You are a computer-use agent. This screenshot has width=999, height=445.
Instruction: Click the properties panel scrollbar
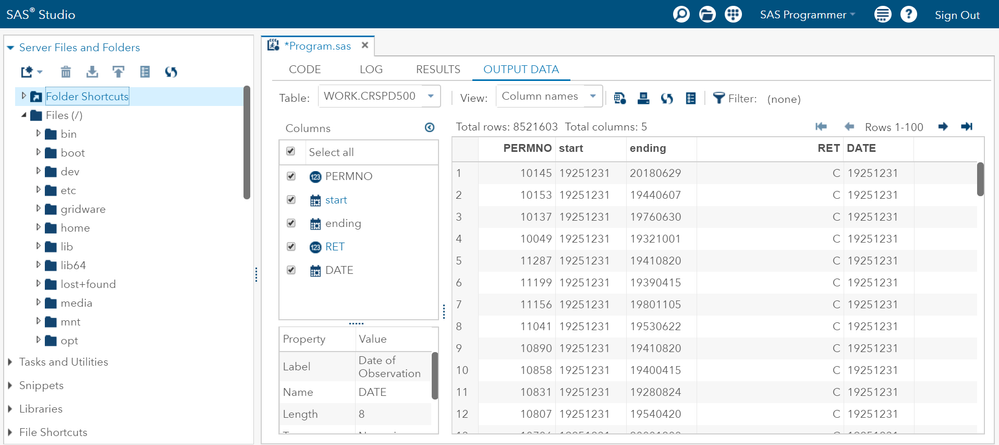coord(435,376)
